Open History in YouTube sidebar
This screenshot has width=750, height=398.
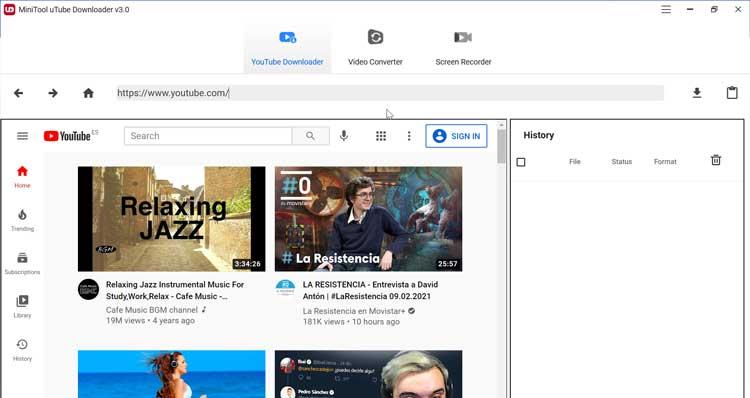tap(22, 350)
